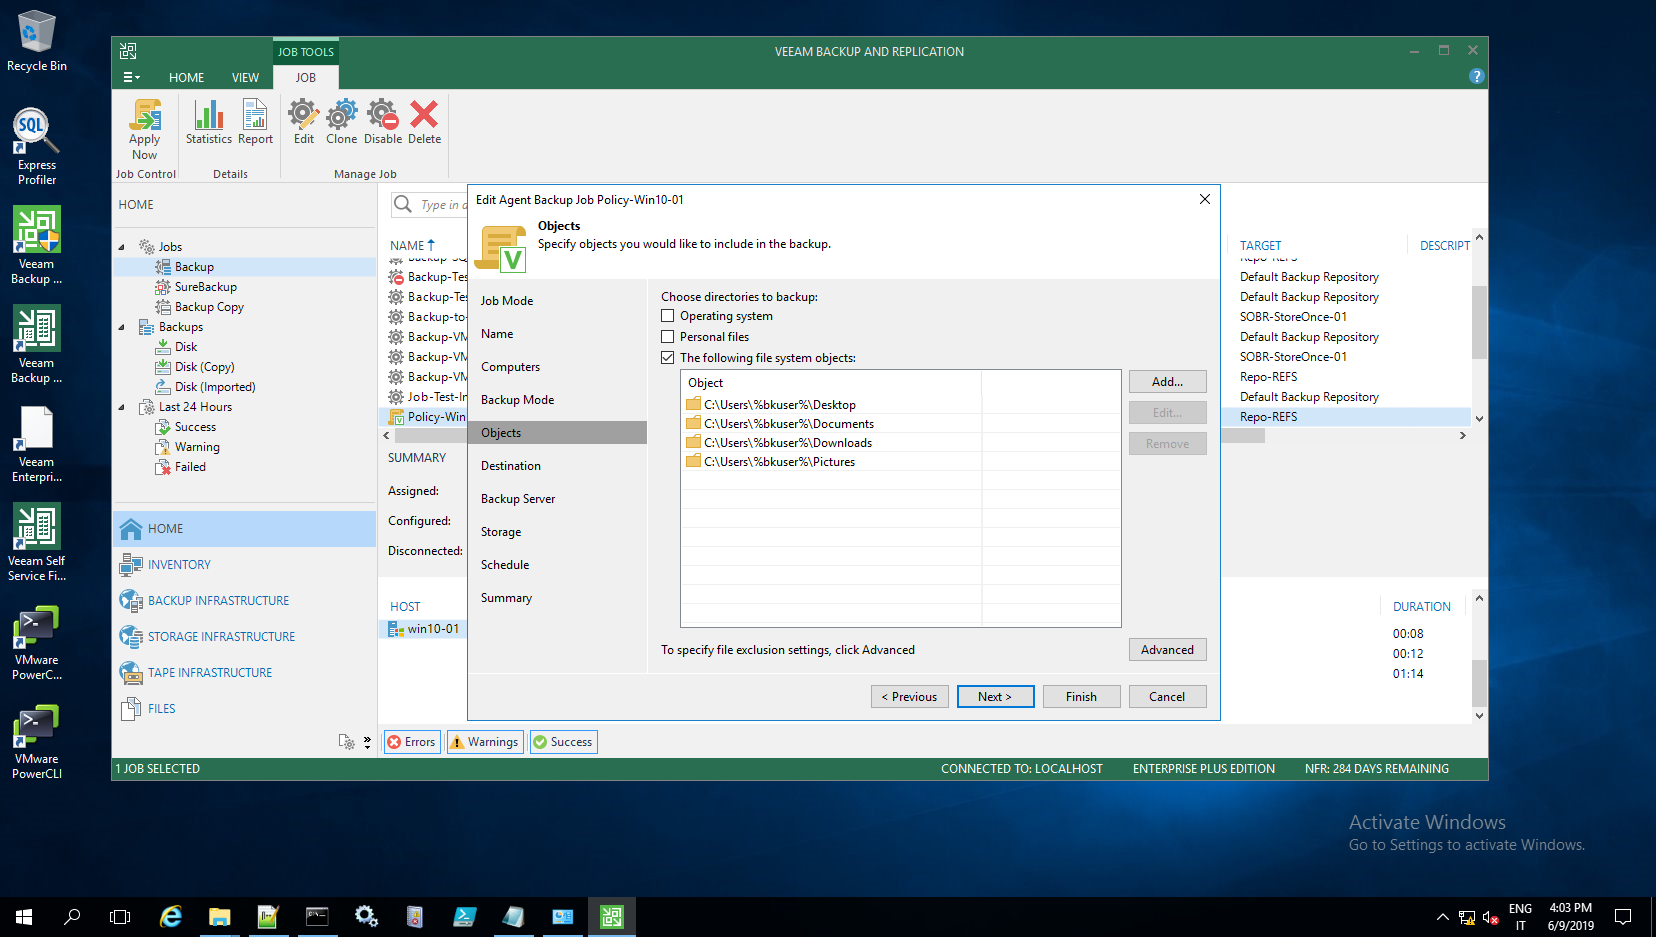Viewport: 1656px width, 937px height.
Task: Delete the selected job
Action: tap(424, 122)
